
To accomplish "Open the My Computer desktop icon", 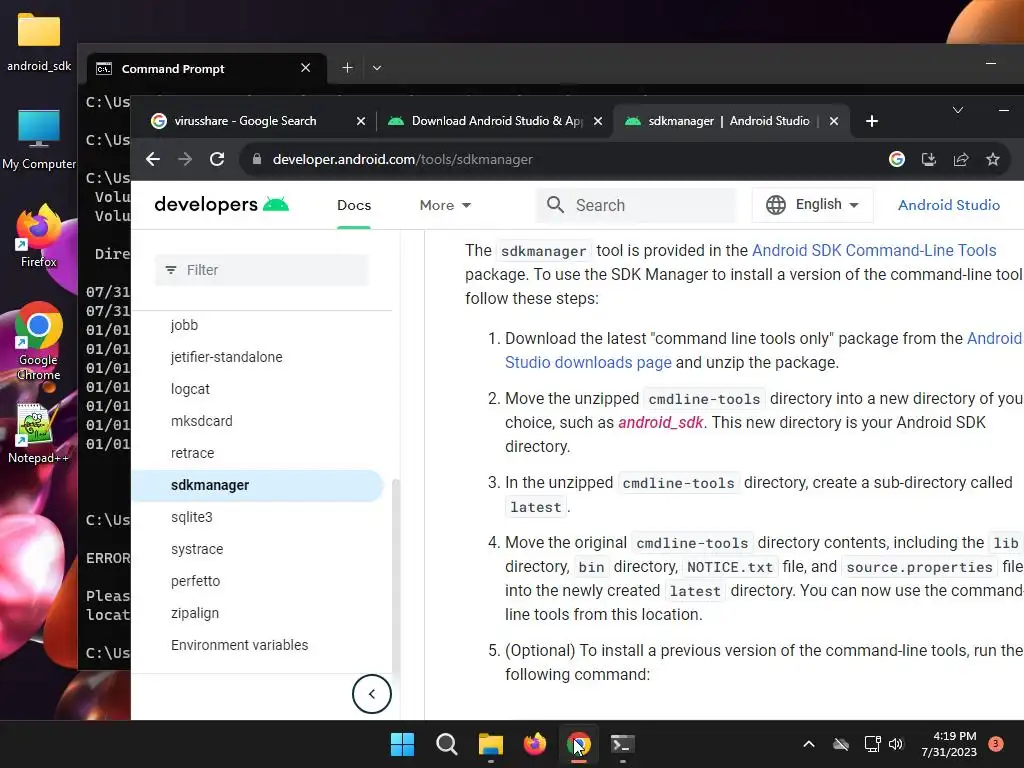I will 39,139.
